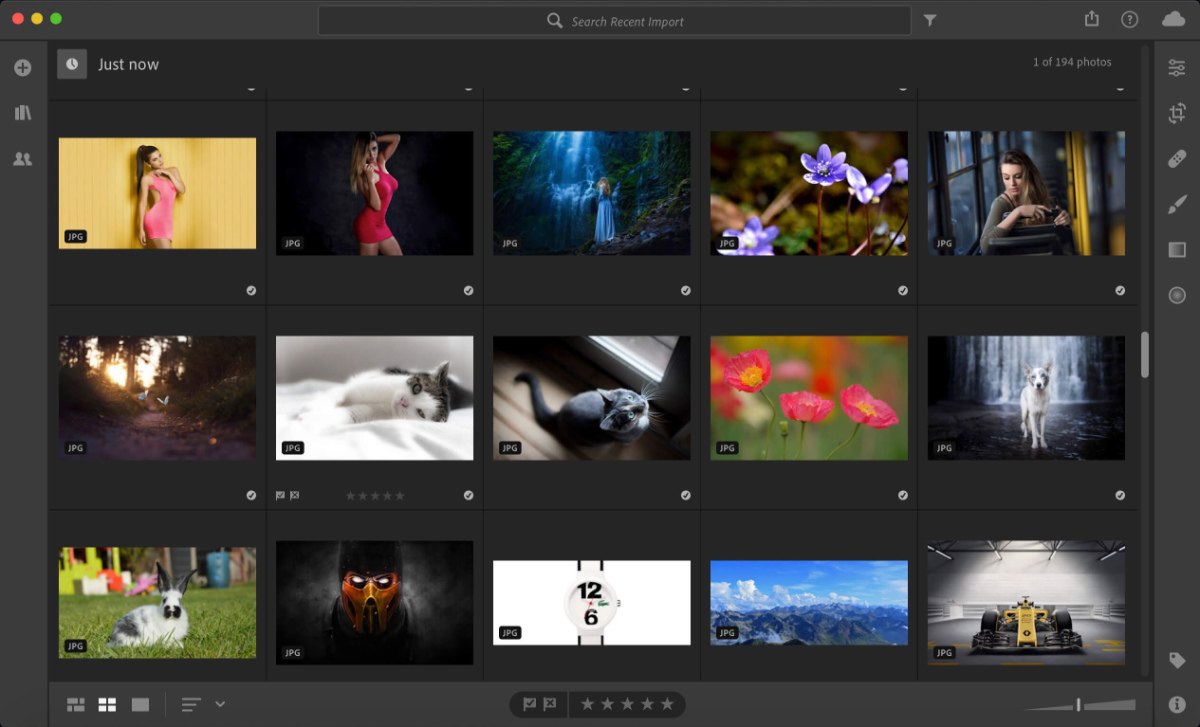Click the Just now clock button
Image resolution: width=1200 pixels, height=727 pixels.
coord(72,64)
